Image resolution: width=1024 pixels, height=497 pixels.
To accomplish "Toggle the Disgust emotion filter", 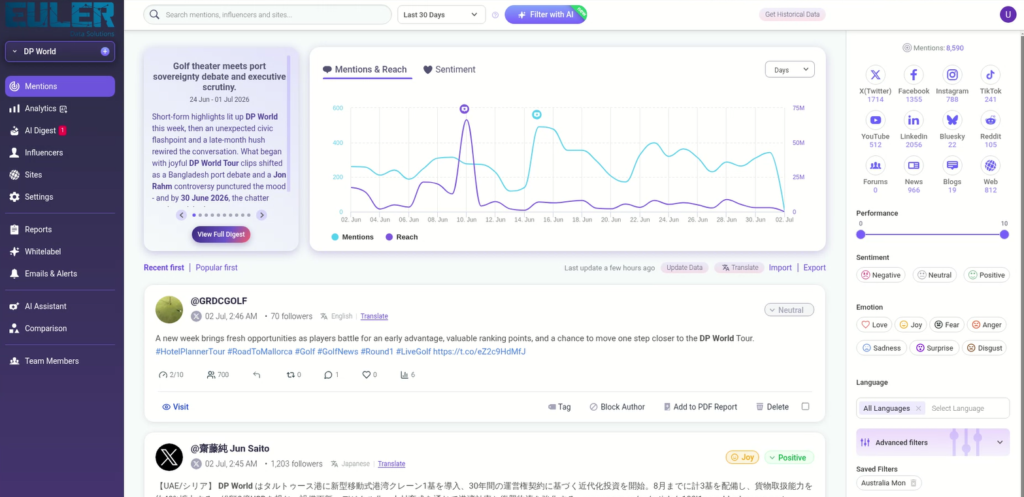I will click(x=985, y=348).
